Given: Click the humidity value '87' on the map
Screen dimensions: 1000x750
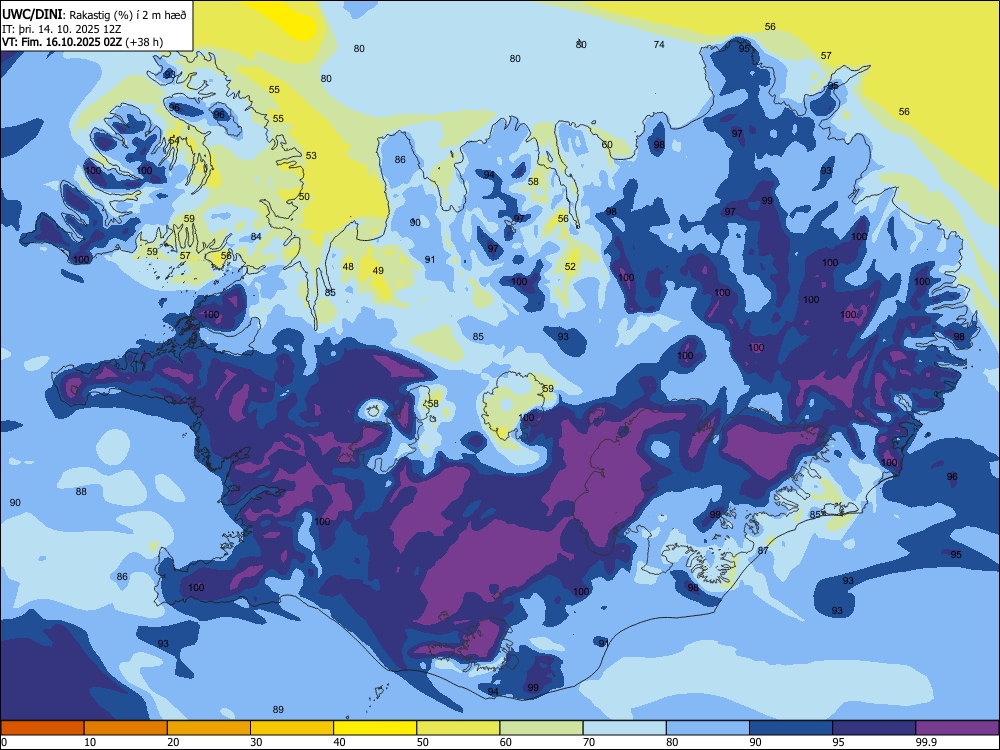Looking at the screenshot, I should (763, 550).
